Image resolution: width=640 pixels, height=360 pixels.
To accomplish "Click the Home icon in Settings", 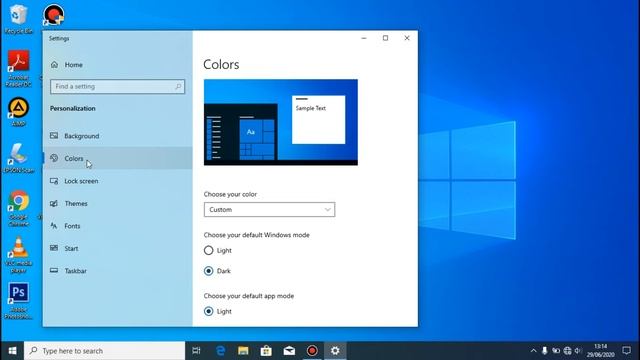I will [x=54, y=64].
